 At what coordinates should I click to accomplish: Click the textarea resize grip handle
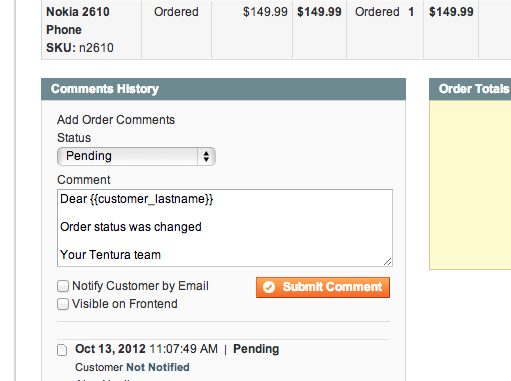tap(387, 262)
